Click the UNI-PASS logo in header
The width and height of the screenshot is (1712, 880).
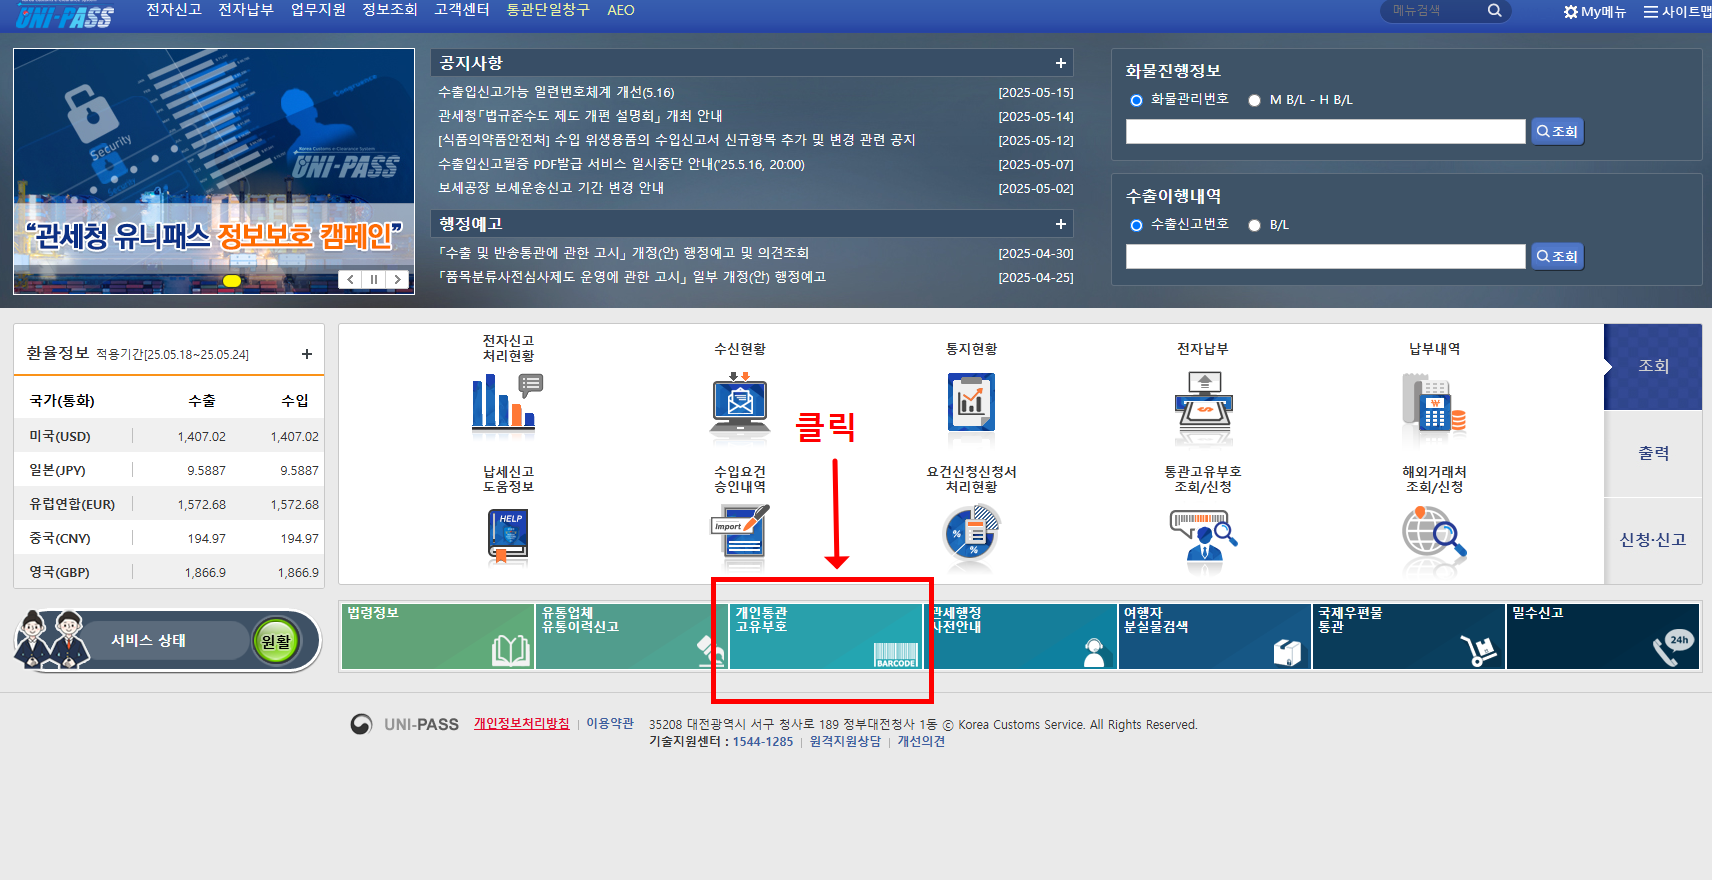[x=65, y=14]
